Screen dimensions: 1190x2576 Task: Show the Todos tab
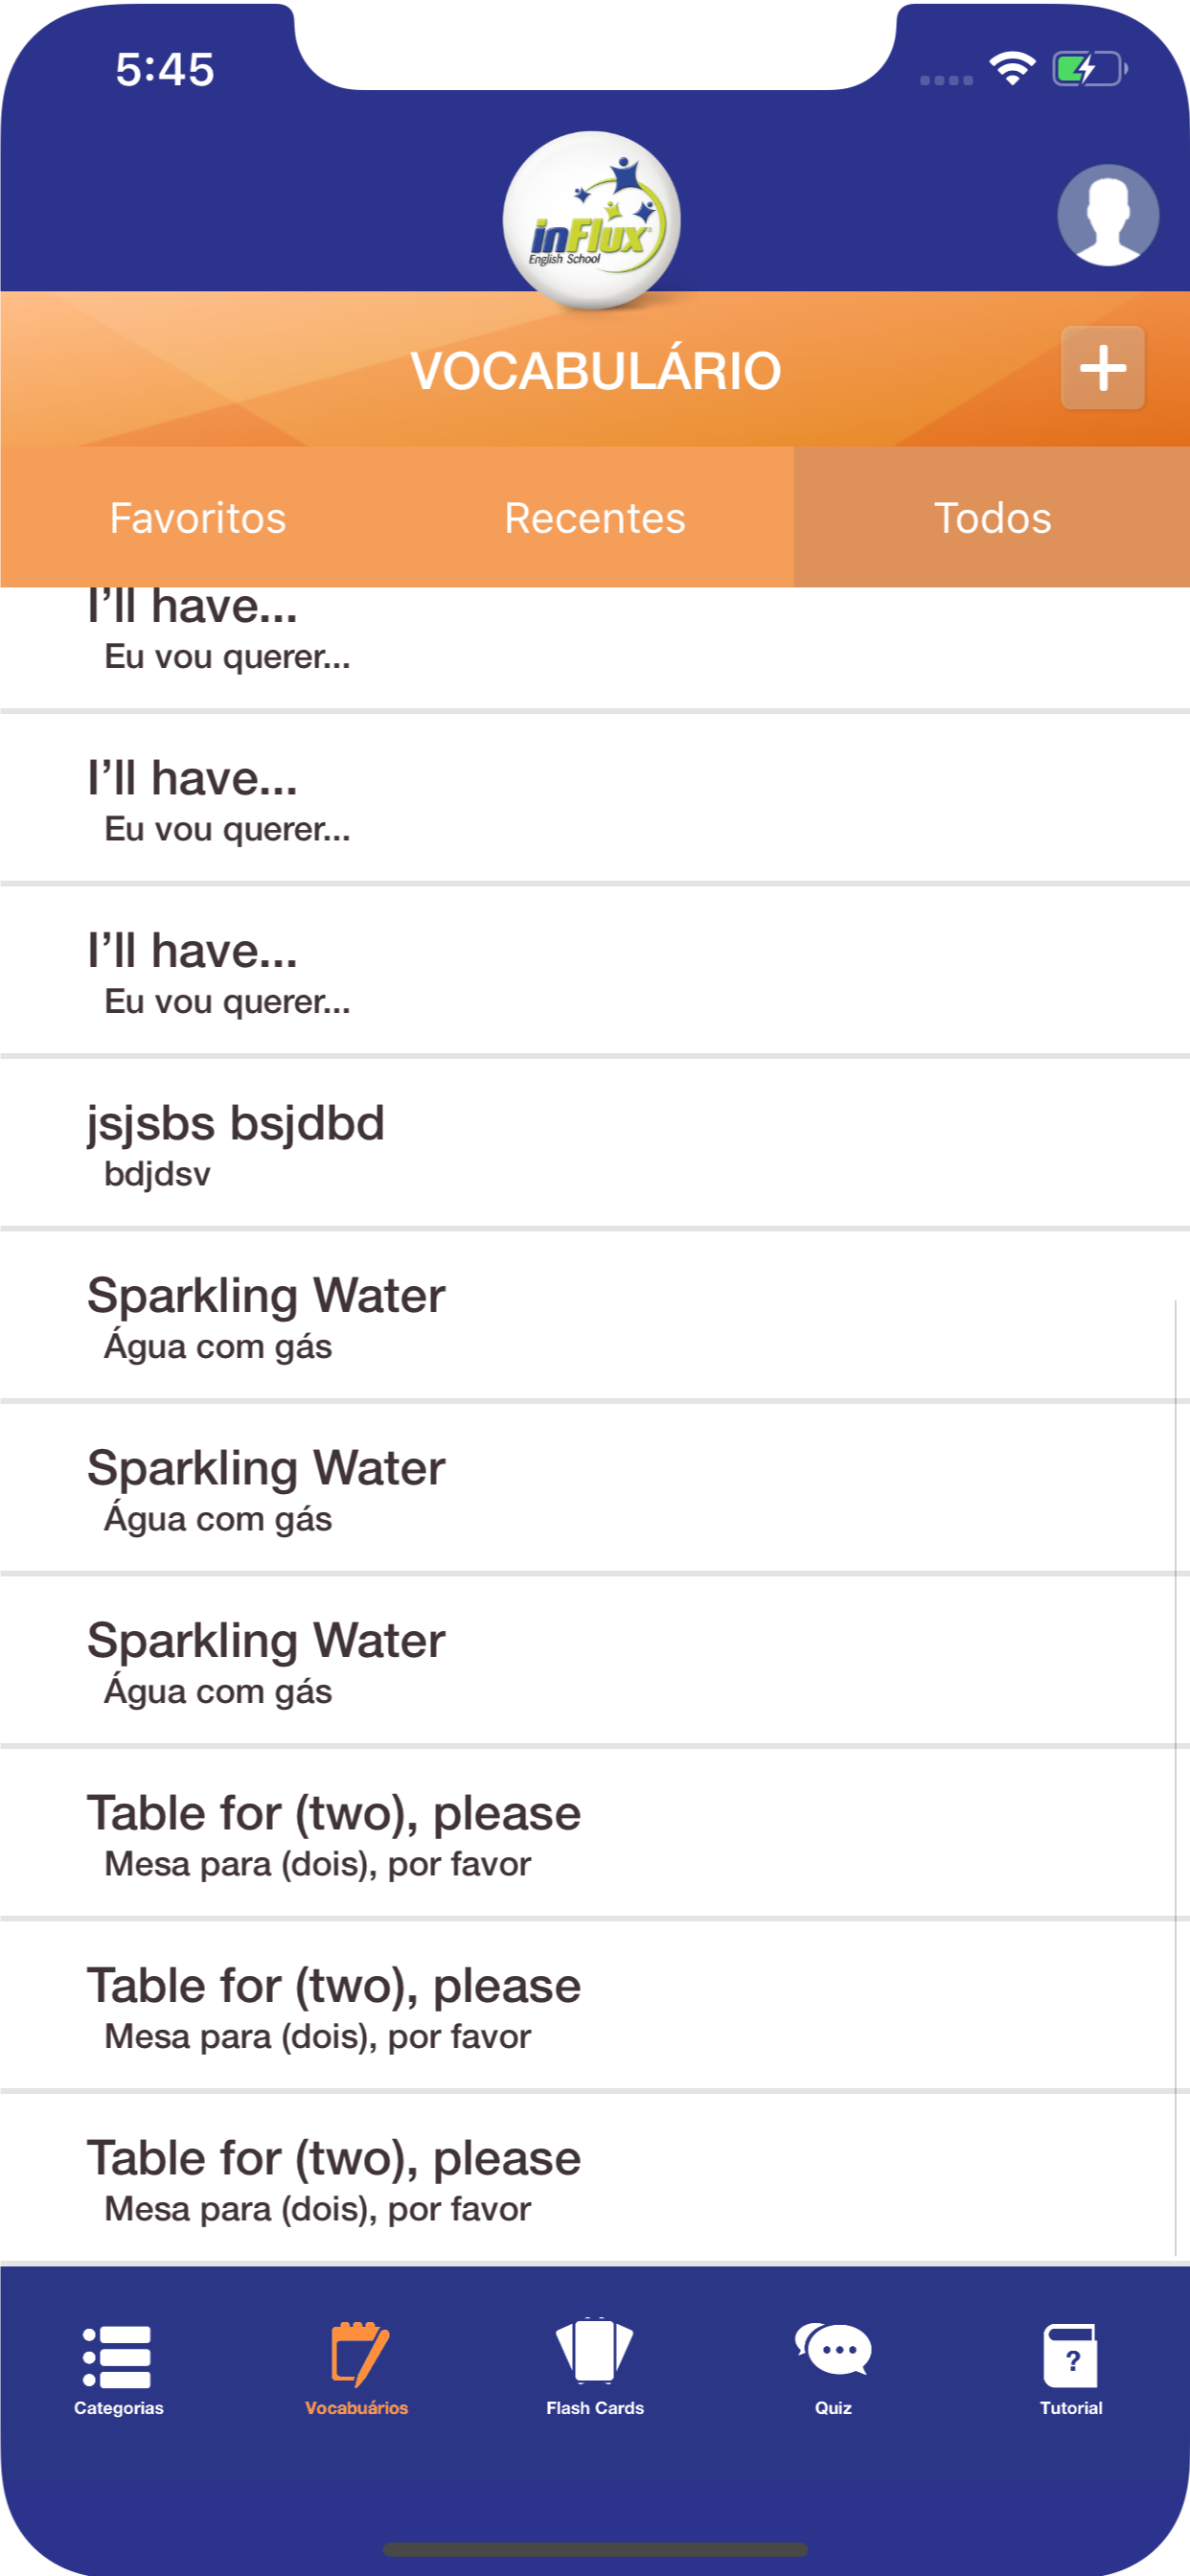point(992,518)
